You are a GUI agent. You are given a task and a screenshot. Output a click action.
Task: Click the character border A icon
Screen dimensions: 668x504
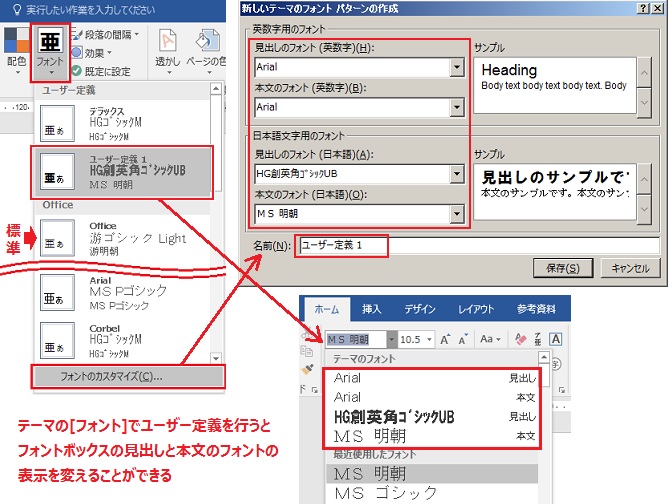click(x=556, y=339)
